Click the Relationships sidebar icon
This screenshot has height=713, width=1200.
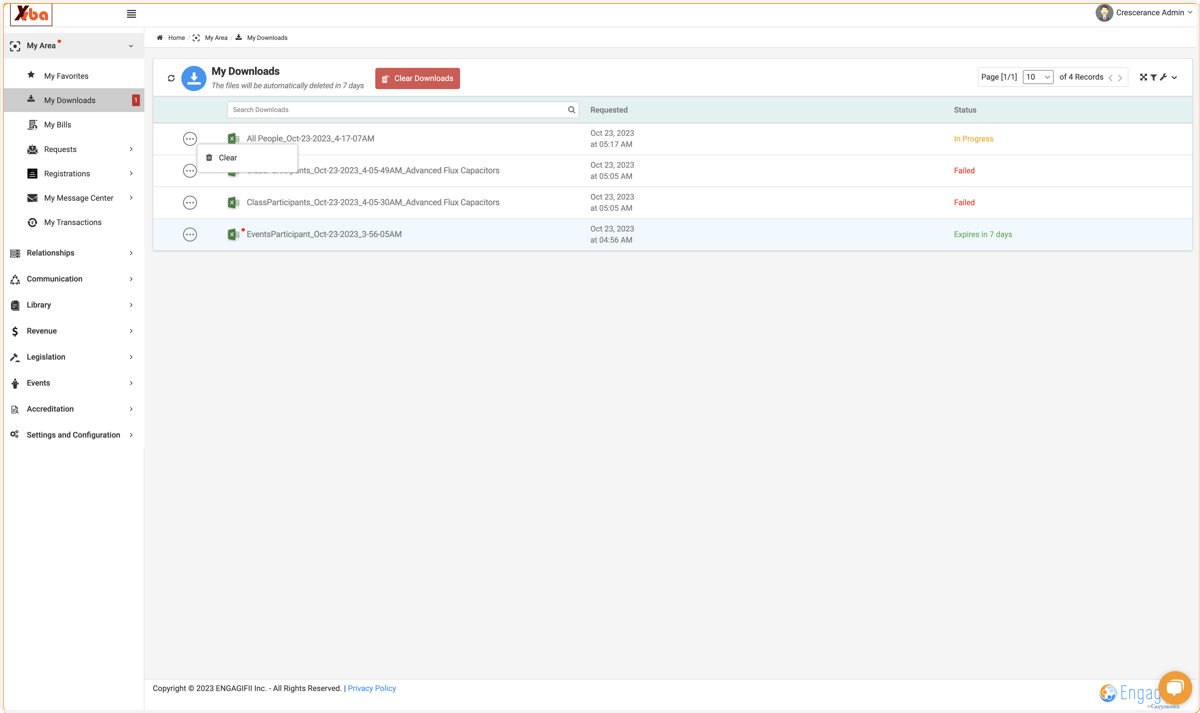pos(15,253)
